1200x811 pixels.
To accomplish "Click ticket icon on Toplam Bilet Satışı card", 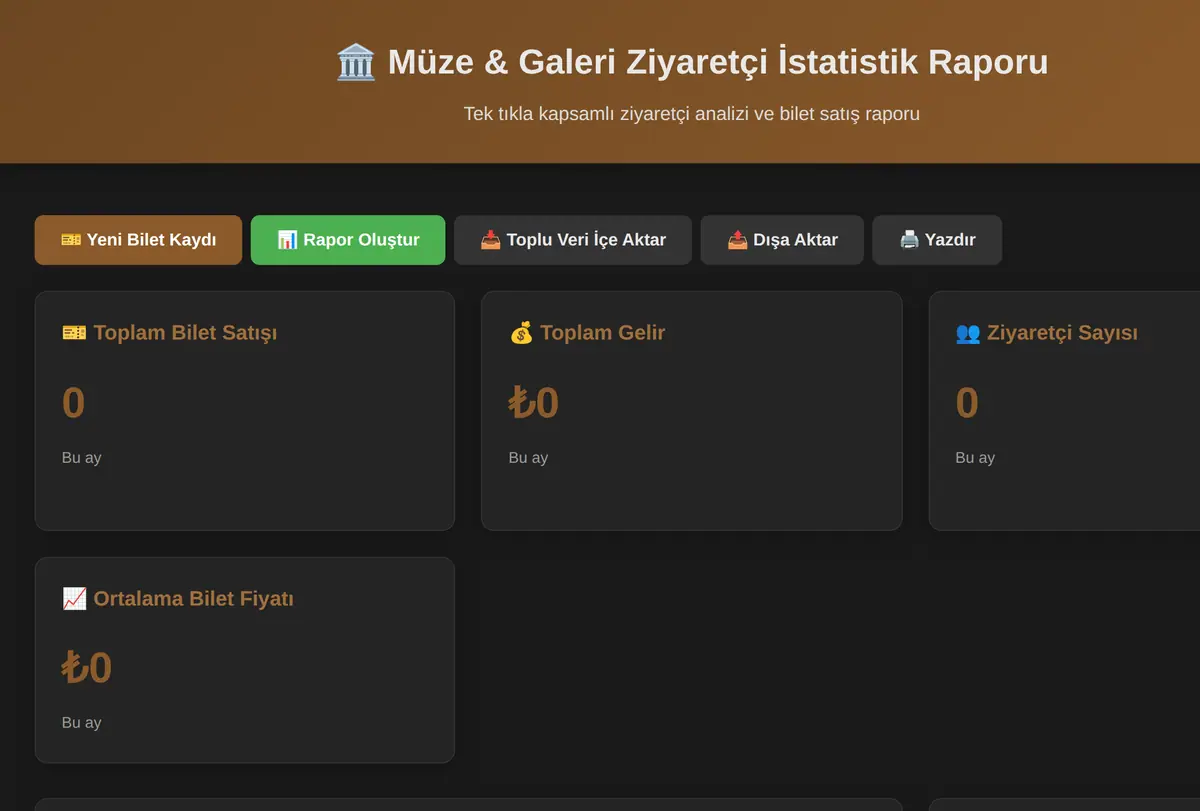I will (x=74, y=333).
